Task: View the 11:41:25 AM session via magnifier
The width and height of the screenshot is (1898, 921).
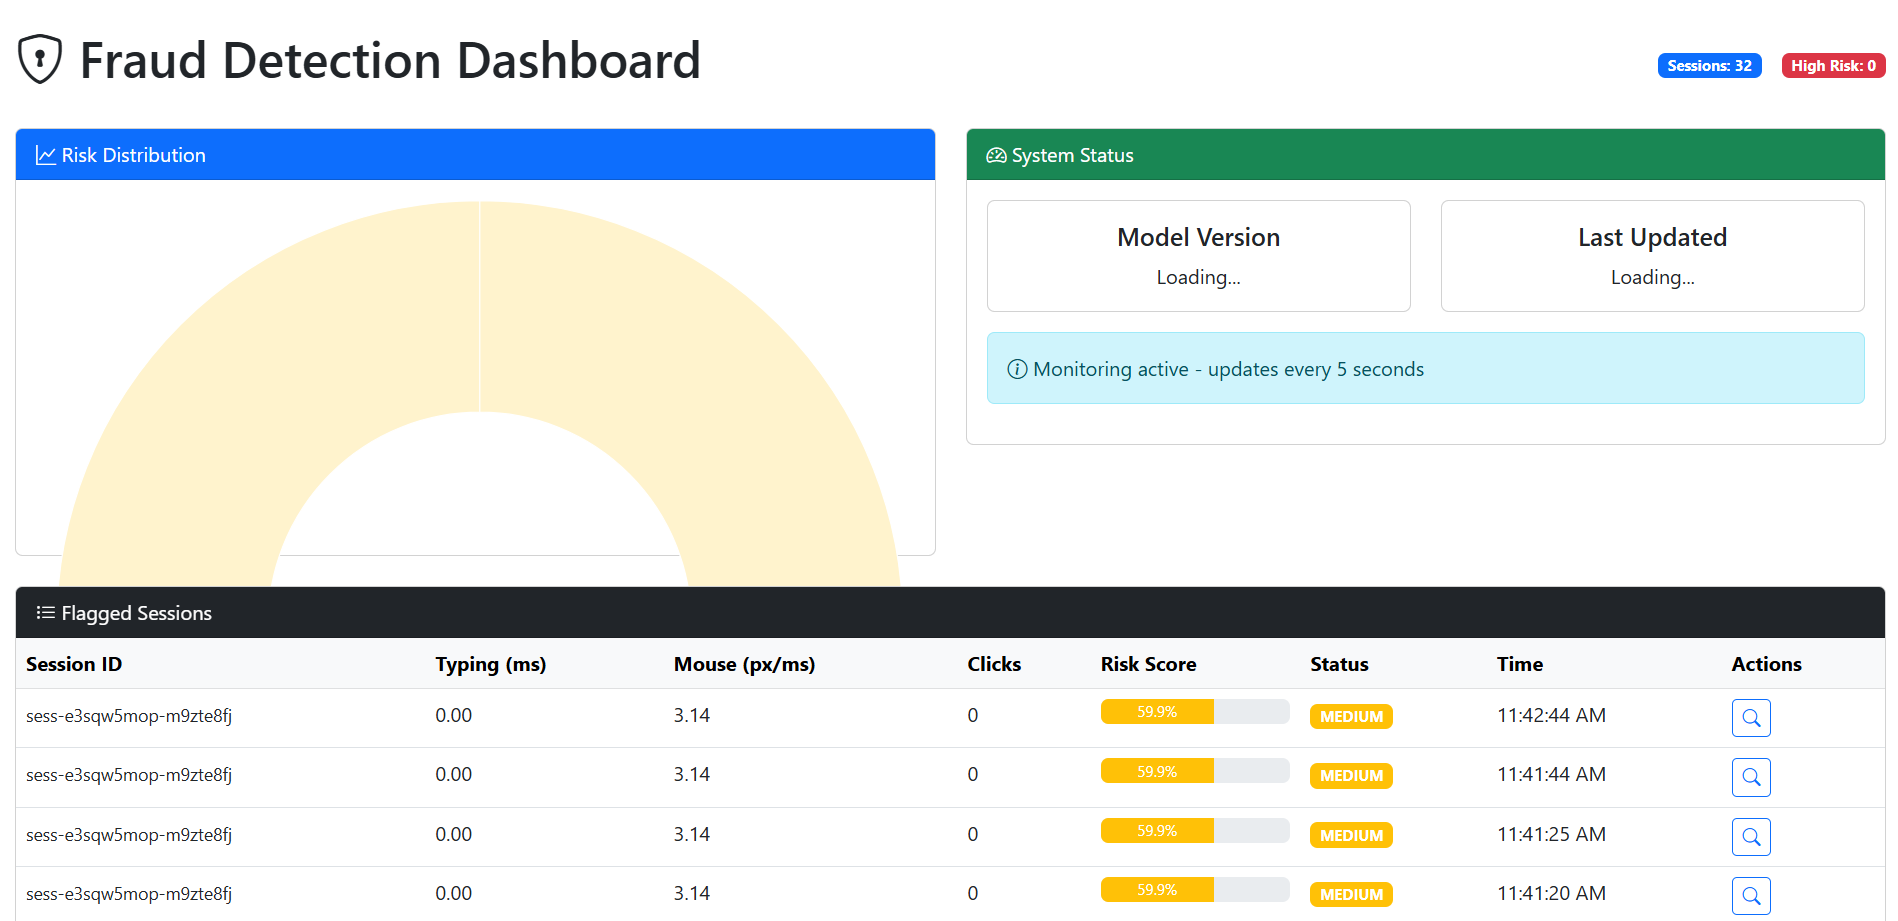Action: (1751, 837)
